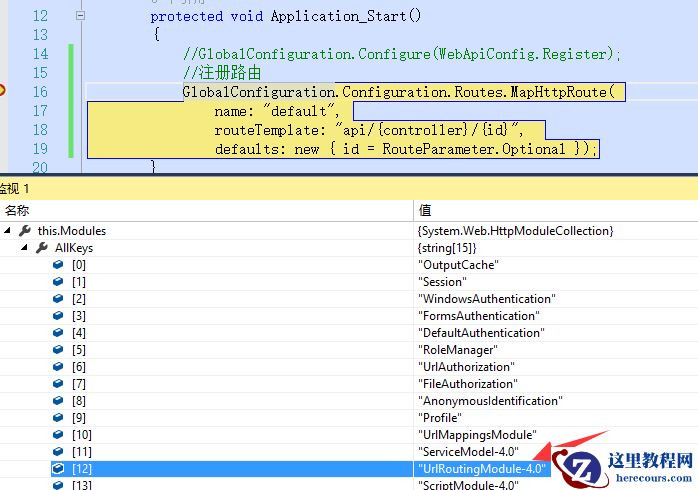Click Application_Start in the method signature

(x=338, y=16)
